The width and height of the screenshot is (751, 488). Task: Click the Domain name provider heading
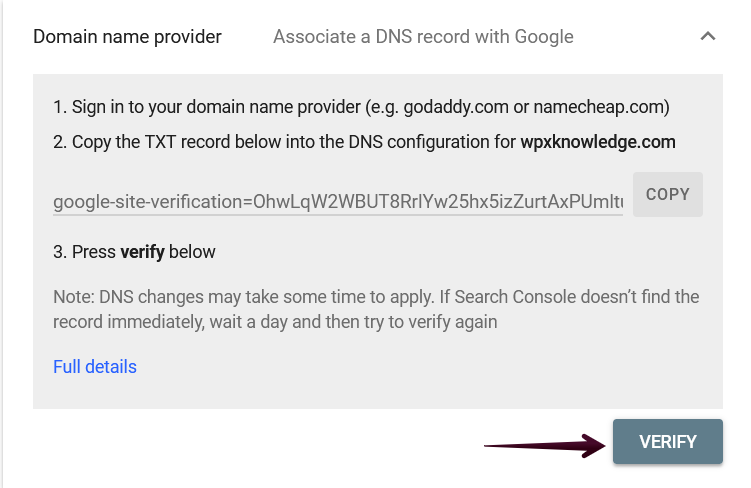[127, 37]
